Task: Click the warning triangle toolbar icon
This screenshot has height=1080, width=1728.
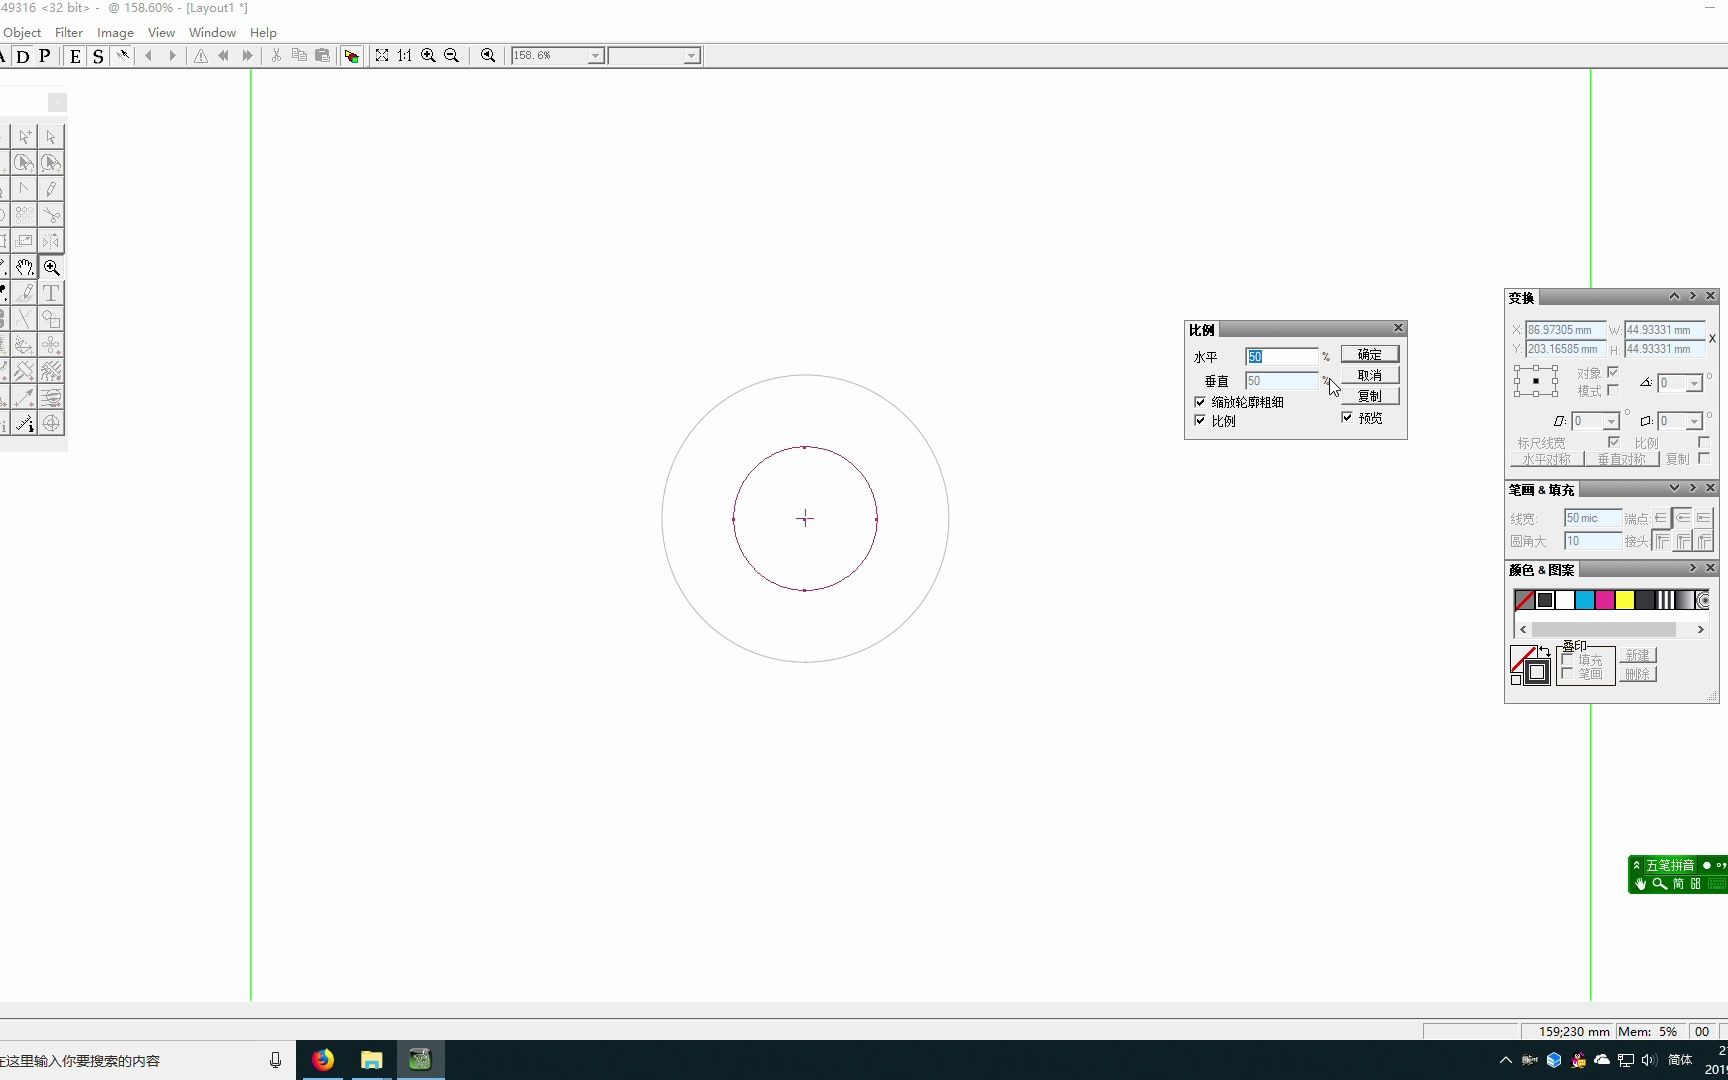Action: 201,56
